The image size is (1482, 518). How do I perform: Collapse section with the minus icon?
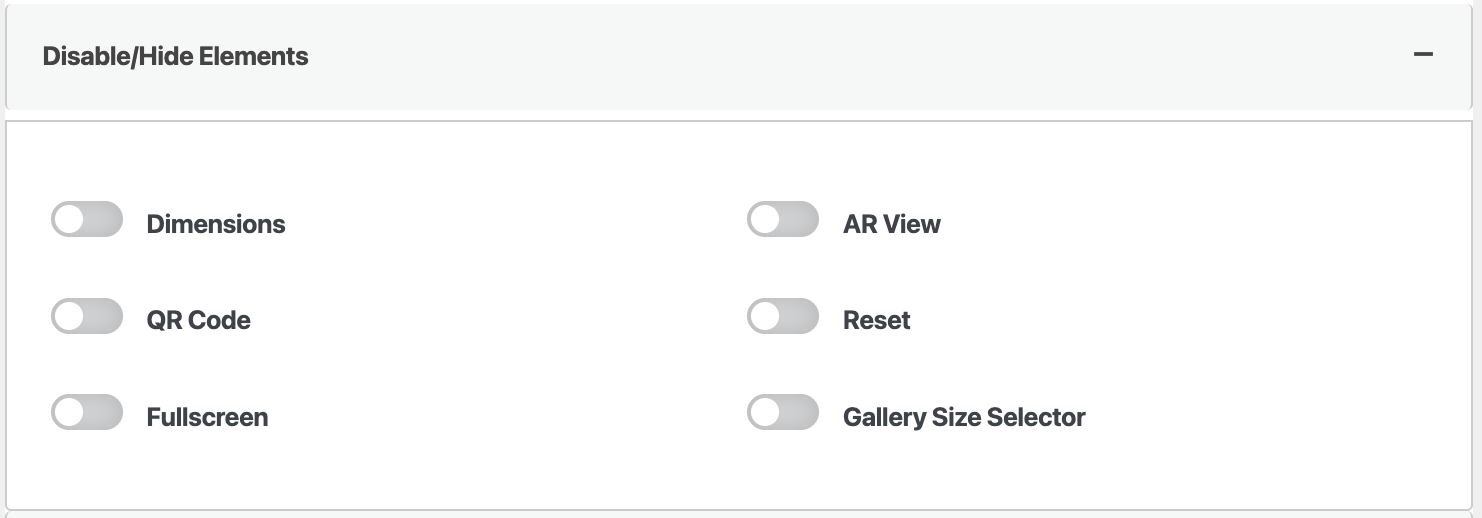(x=1423, y=55)
